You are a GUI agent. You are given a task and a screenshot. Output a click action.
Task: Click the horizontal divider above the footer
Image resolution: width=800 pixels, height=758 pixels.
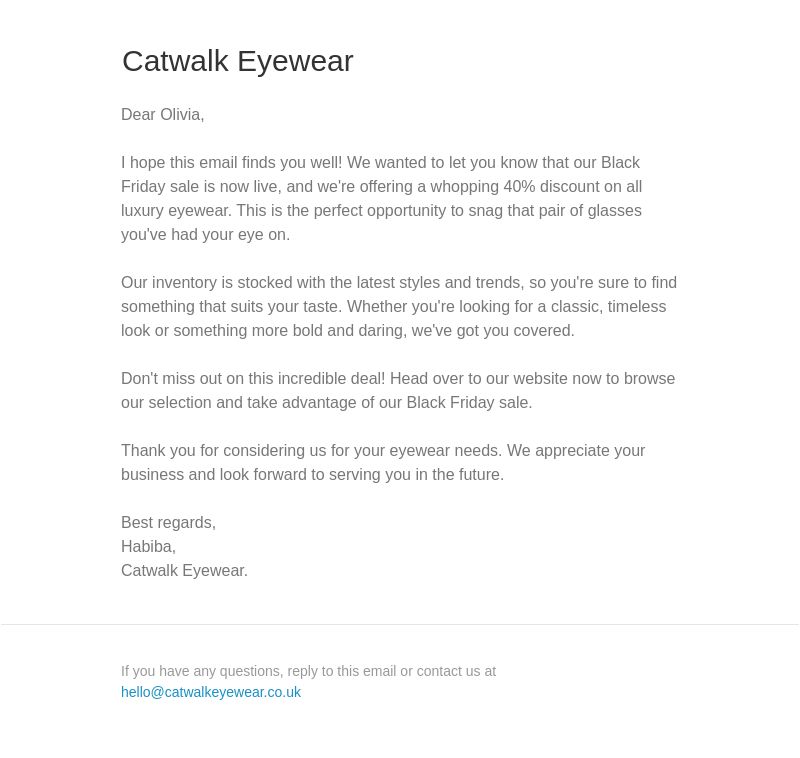pyautogui.click(x=400, y=624)
